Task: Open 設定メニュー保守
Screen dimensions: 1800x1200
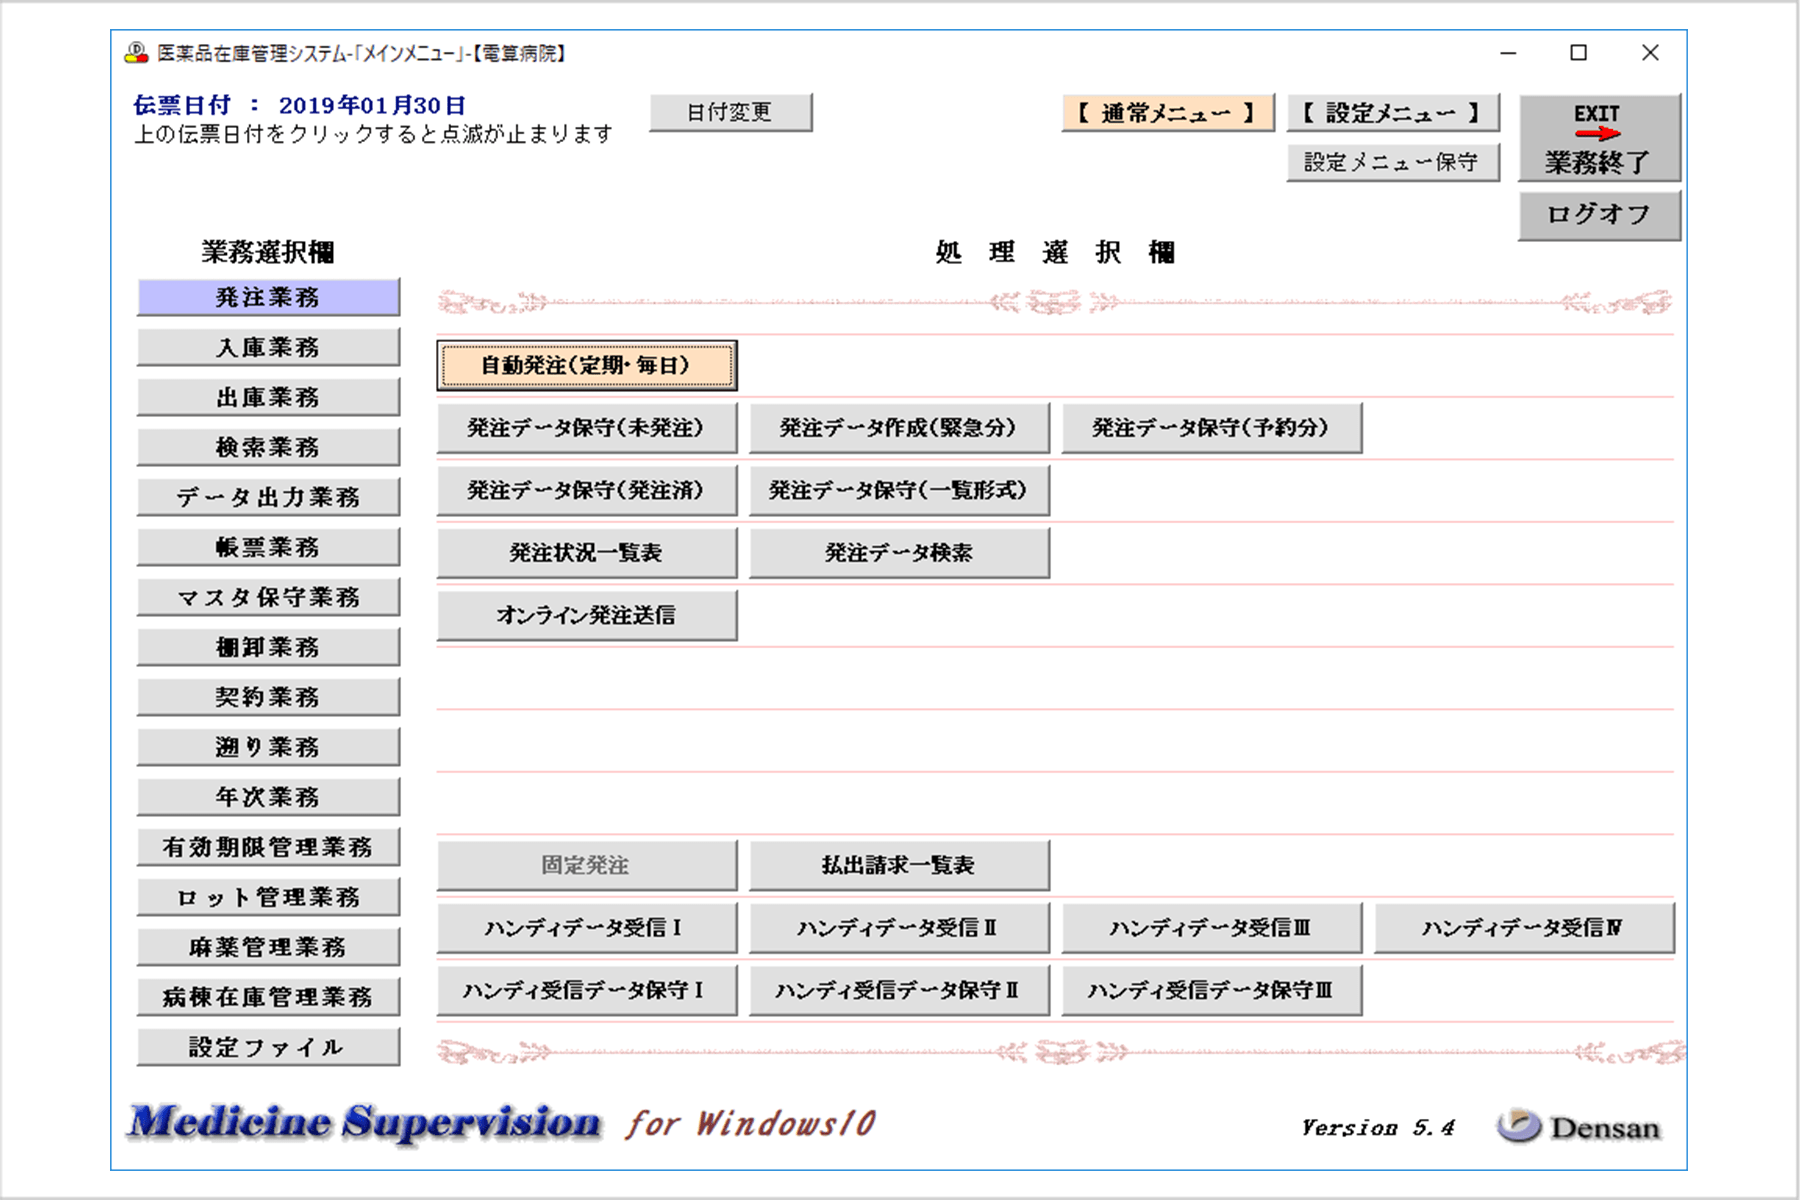Action: point(1392,161)
